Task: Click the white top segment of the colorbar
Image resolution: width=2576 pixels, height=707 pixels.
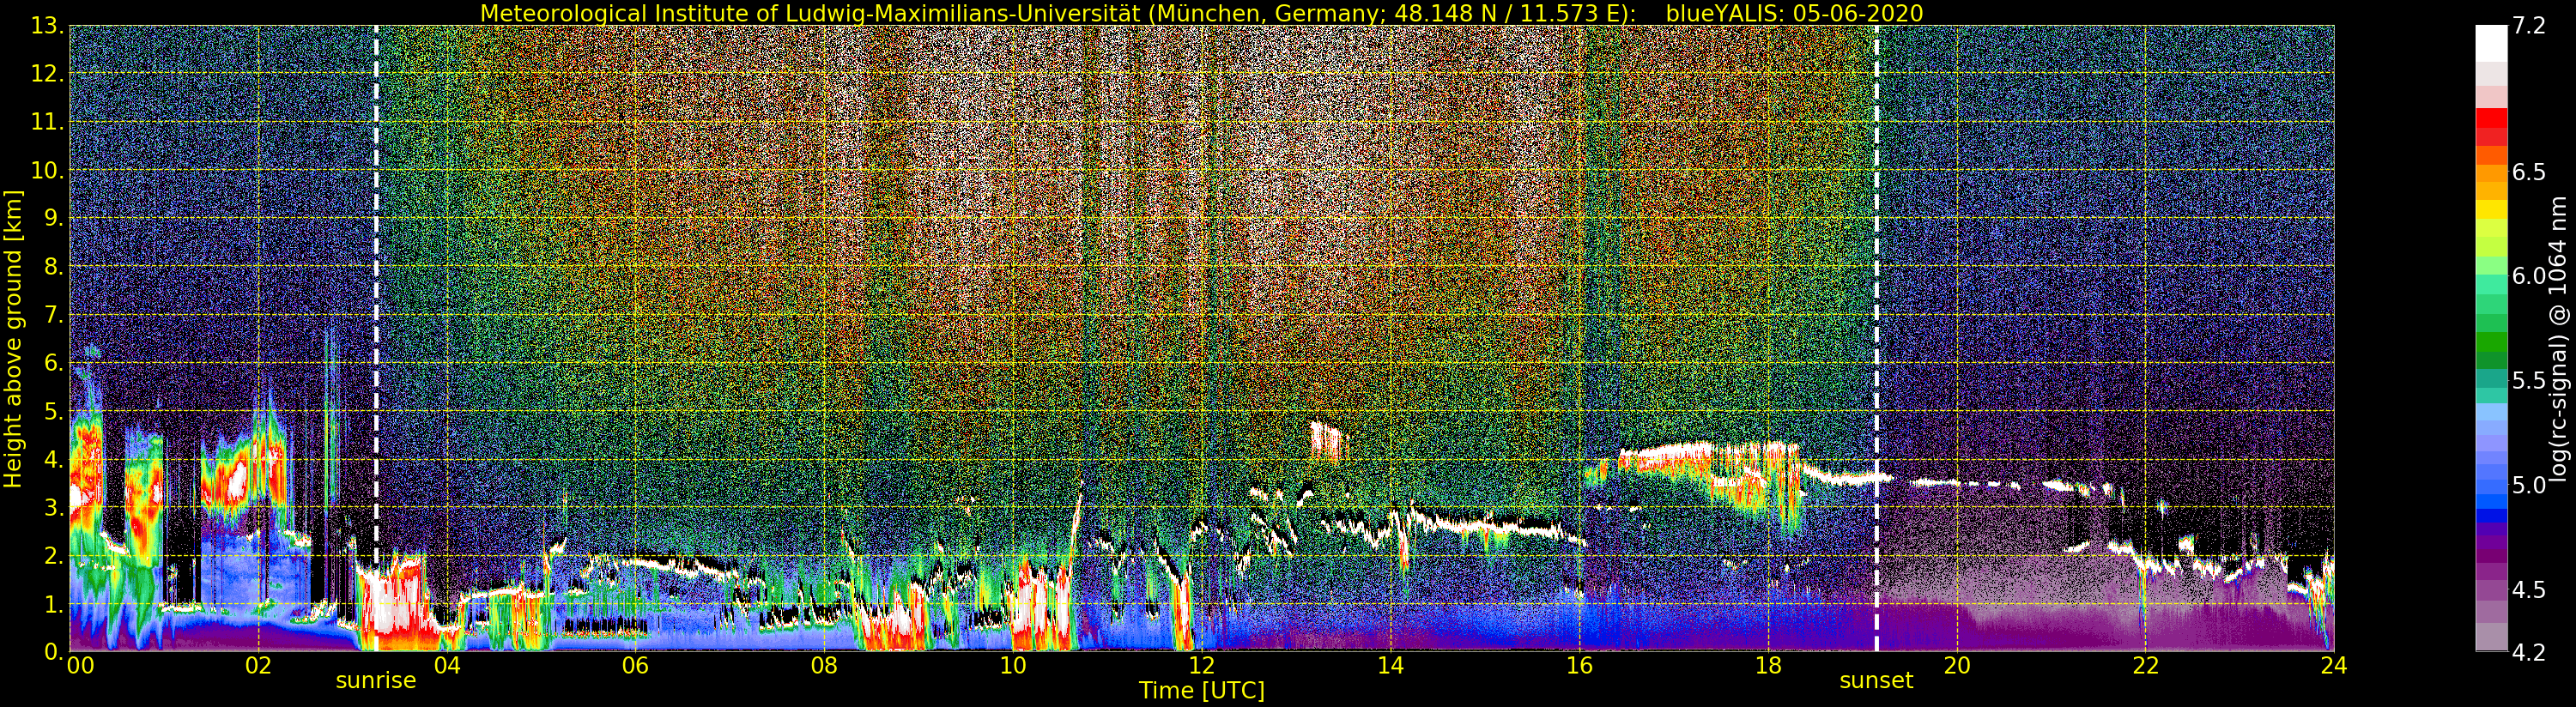Action: (2491, 43)
